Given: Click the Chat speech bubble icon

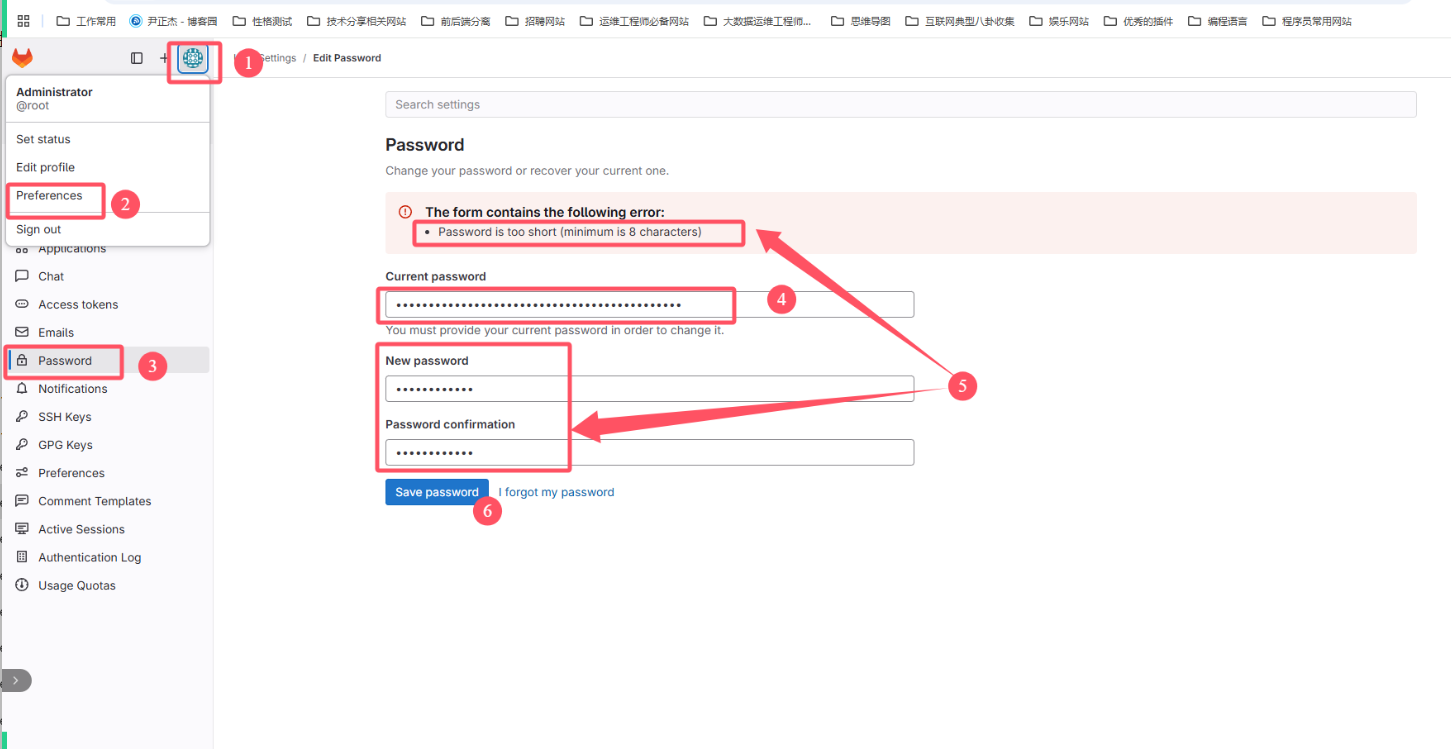Looking at the screenshot, I should pyautogui.click(x=22, y=276).
